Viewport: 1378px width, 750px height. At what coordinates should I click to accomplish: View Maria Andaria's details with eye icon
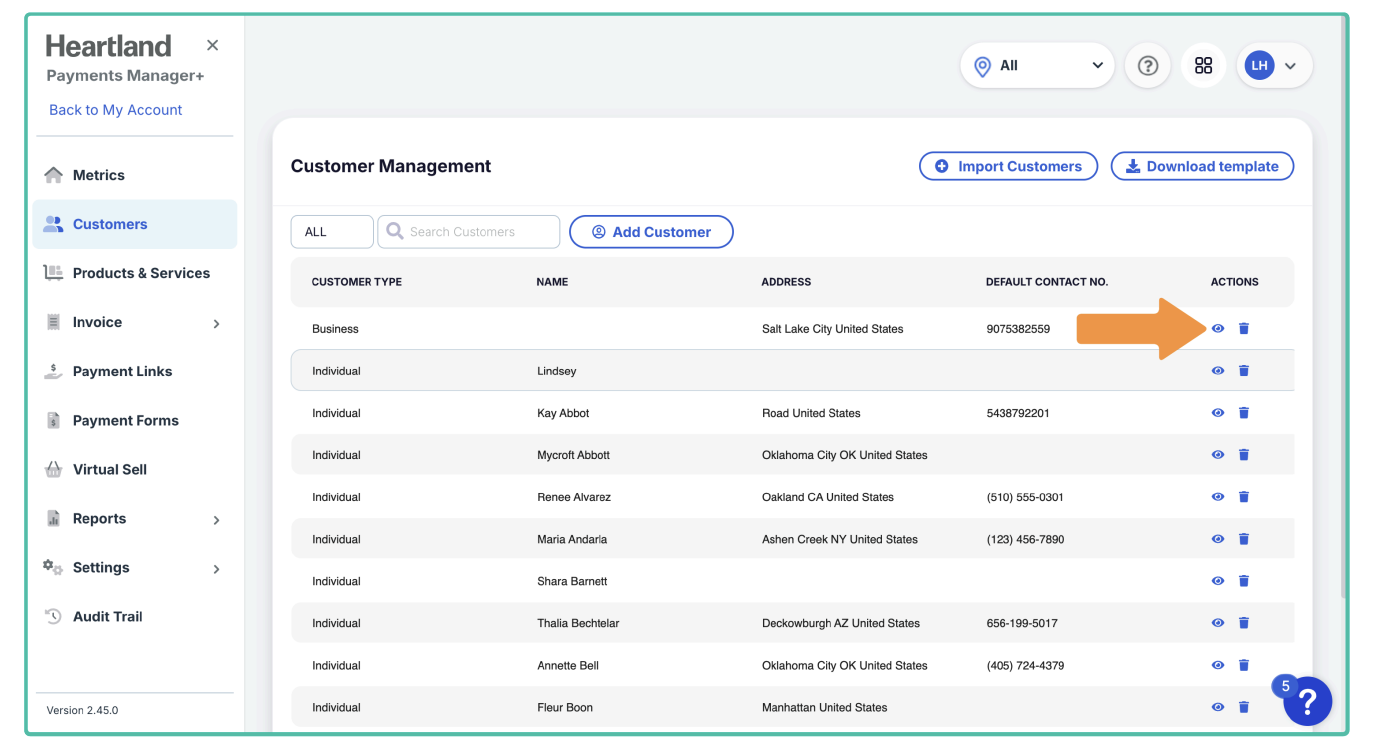pyautogui.click(x=1218, y=539)
